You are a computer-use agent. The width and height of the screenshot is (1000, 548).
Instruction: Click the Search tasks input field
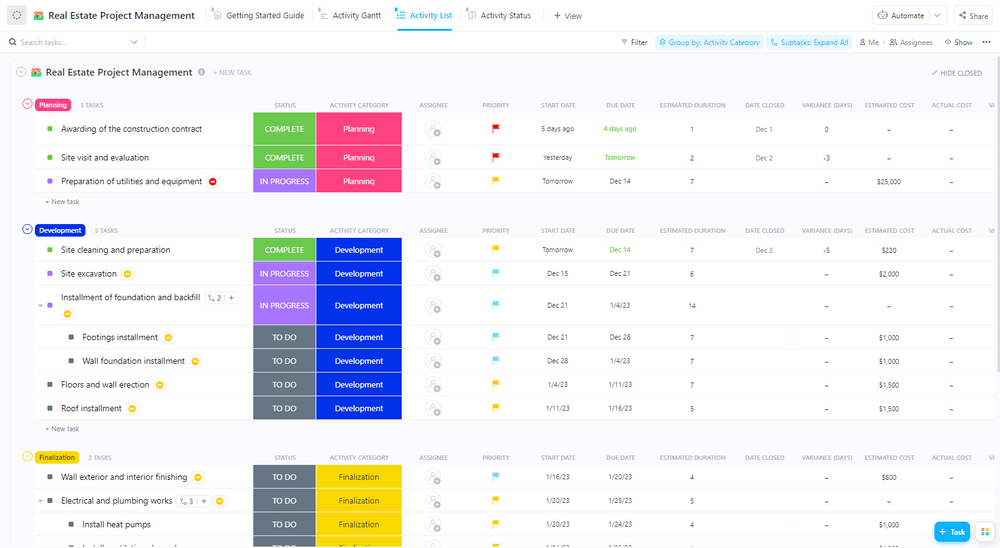pos(70,43)
